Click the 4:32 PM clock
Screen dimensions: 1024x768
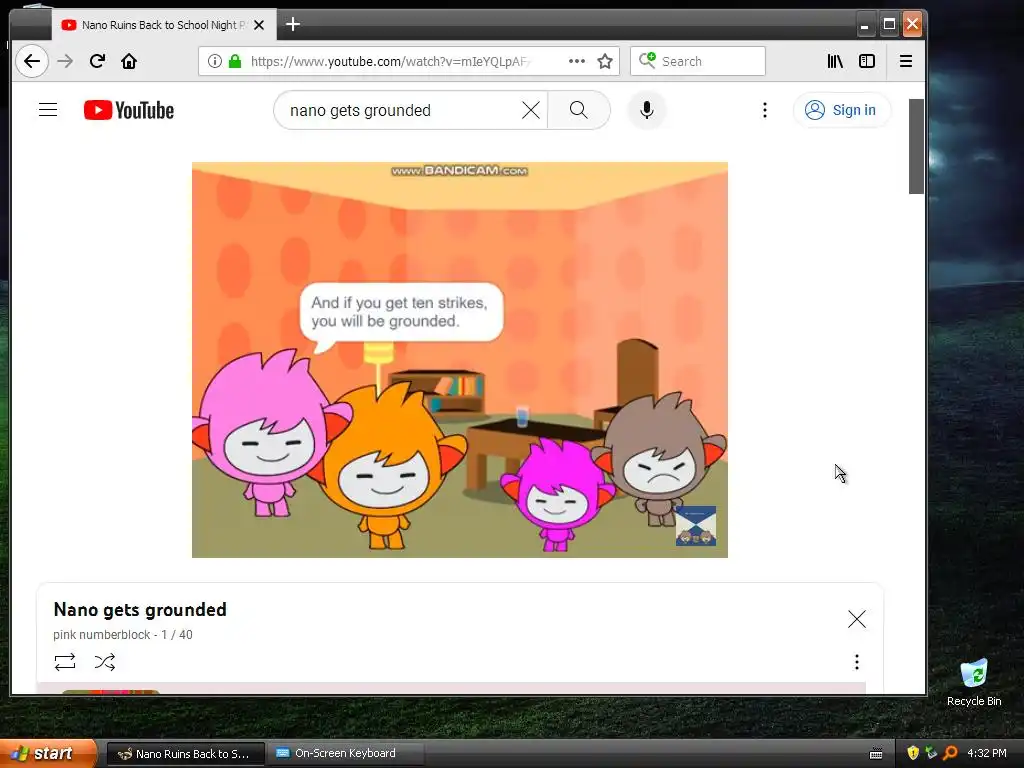pyautogui.click(x=987, y=754)
